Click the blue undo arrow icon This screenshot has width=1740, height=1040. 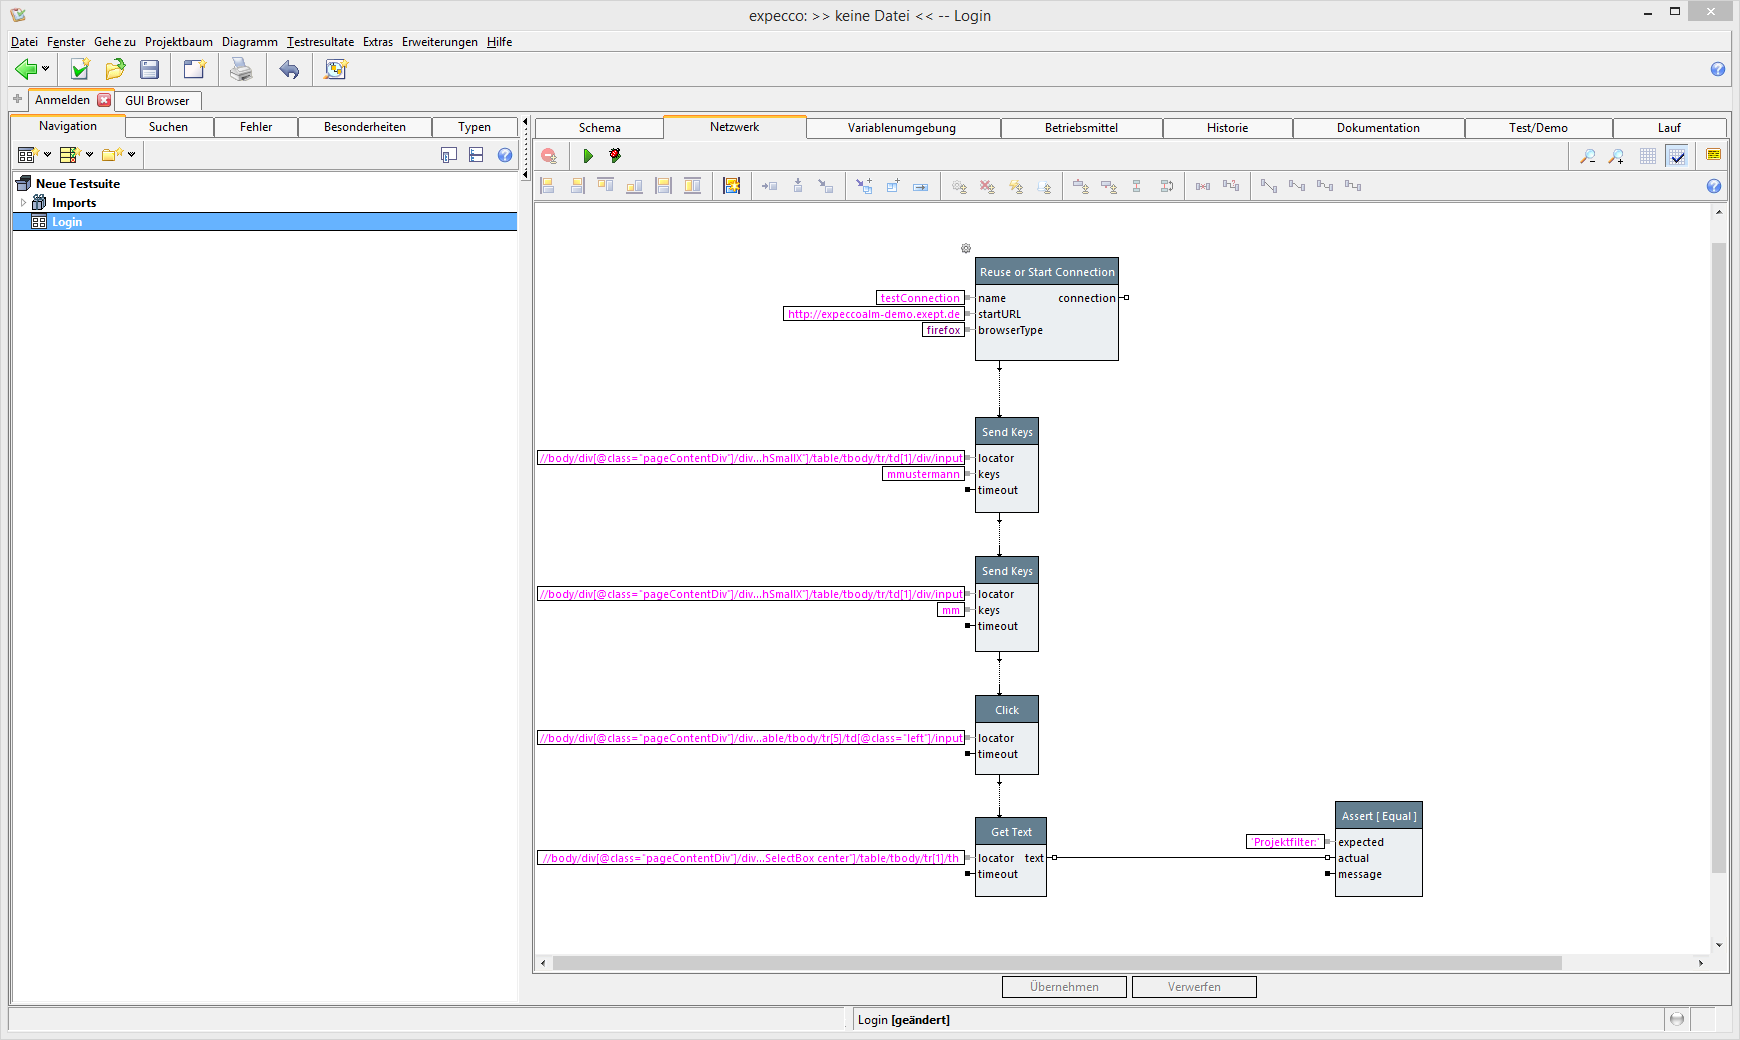point(289,69)
